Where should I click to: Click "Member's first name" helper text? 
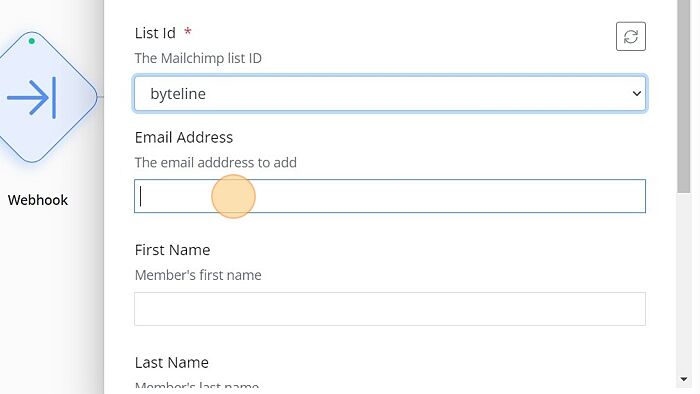198,275
